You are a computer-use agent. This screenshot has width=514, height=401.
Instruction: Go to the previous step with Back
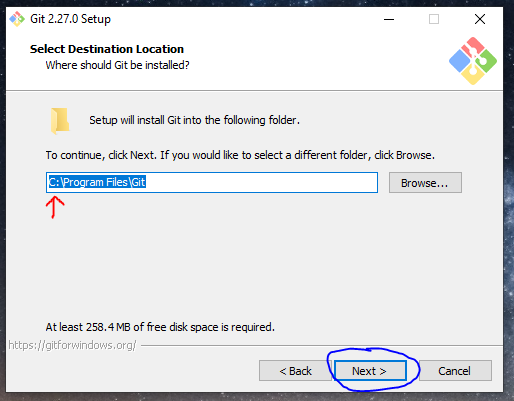pos(295,371)
